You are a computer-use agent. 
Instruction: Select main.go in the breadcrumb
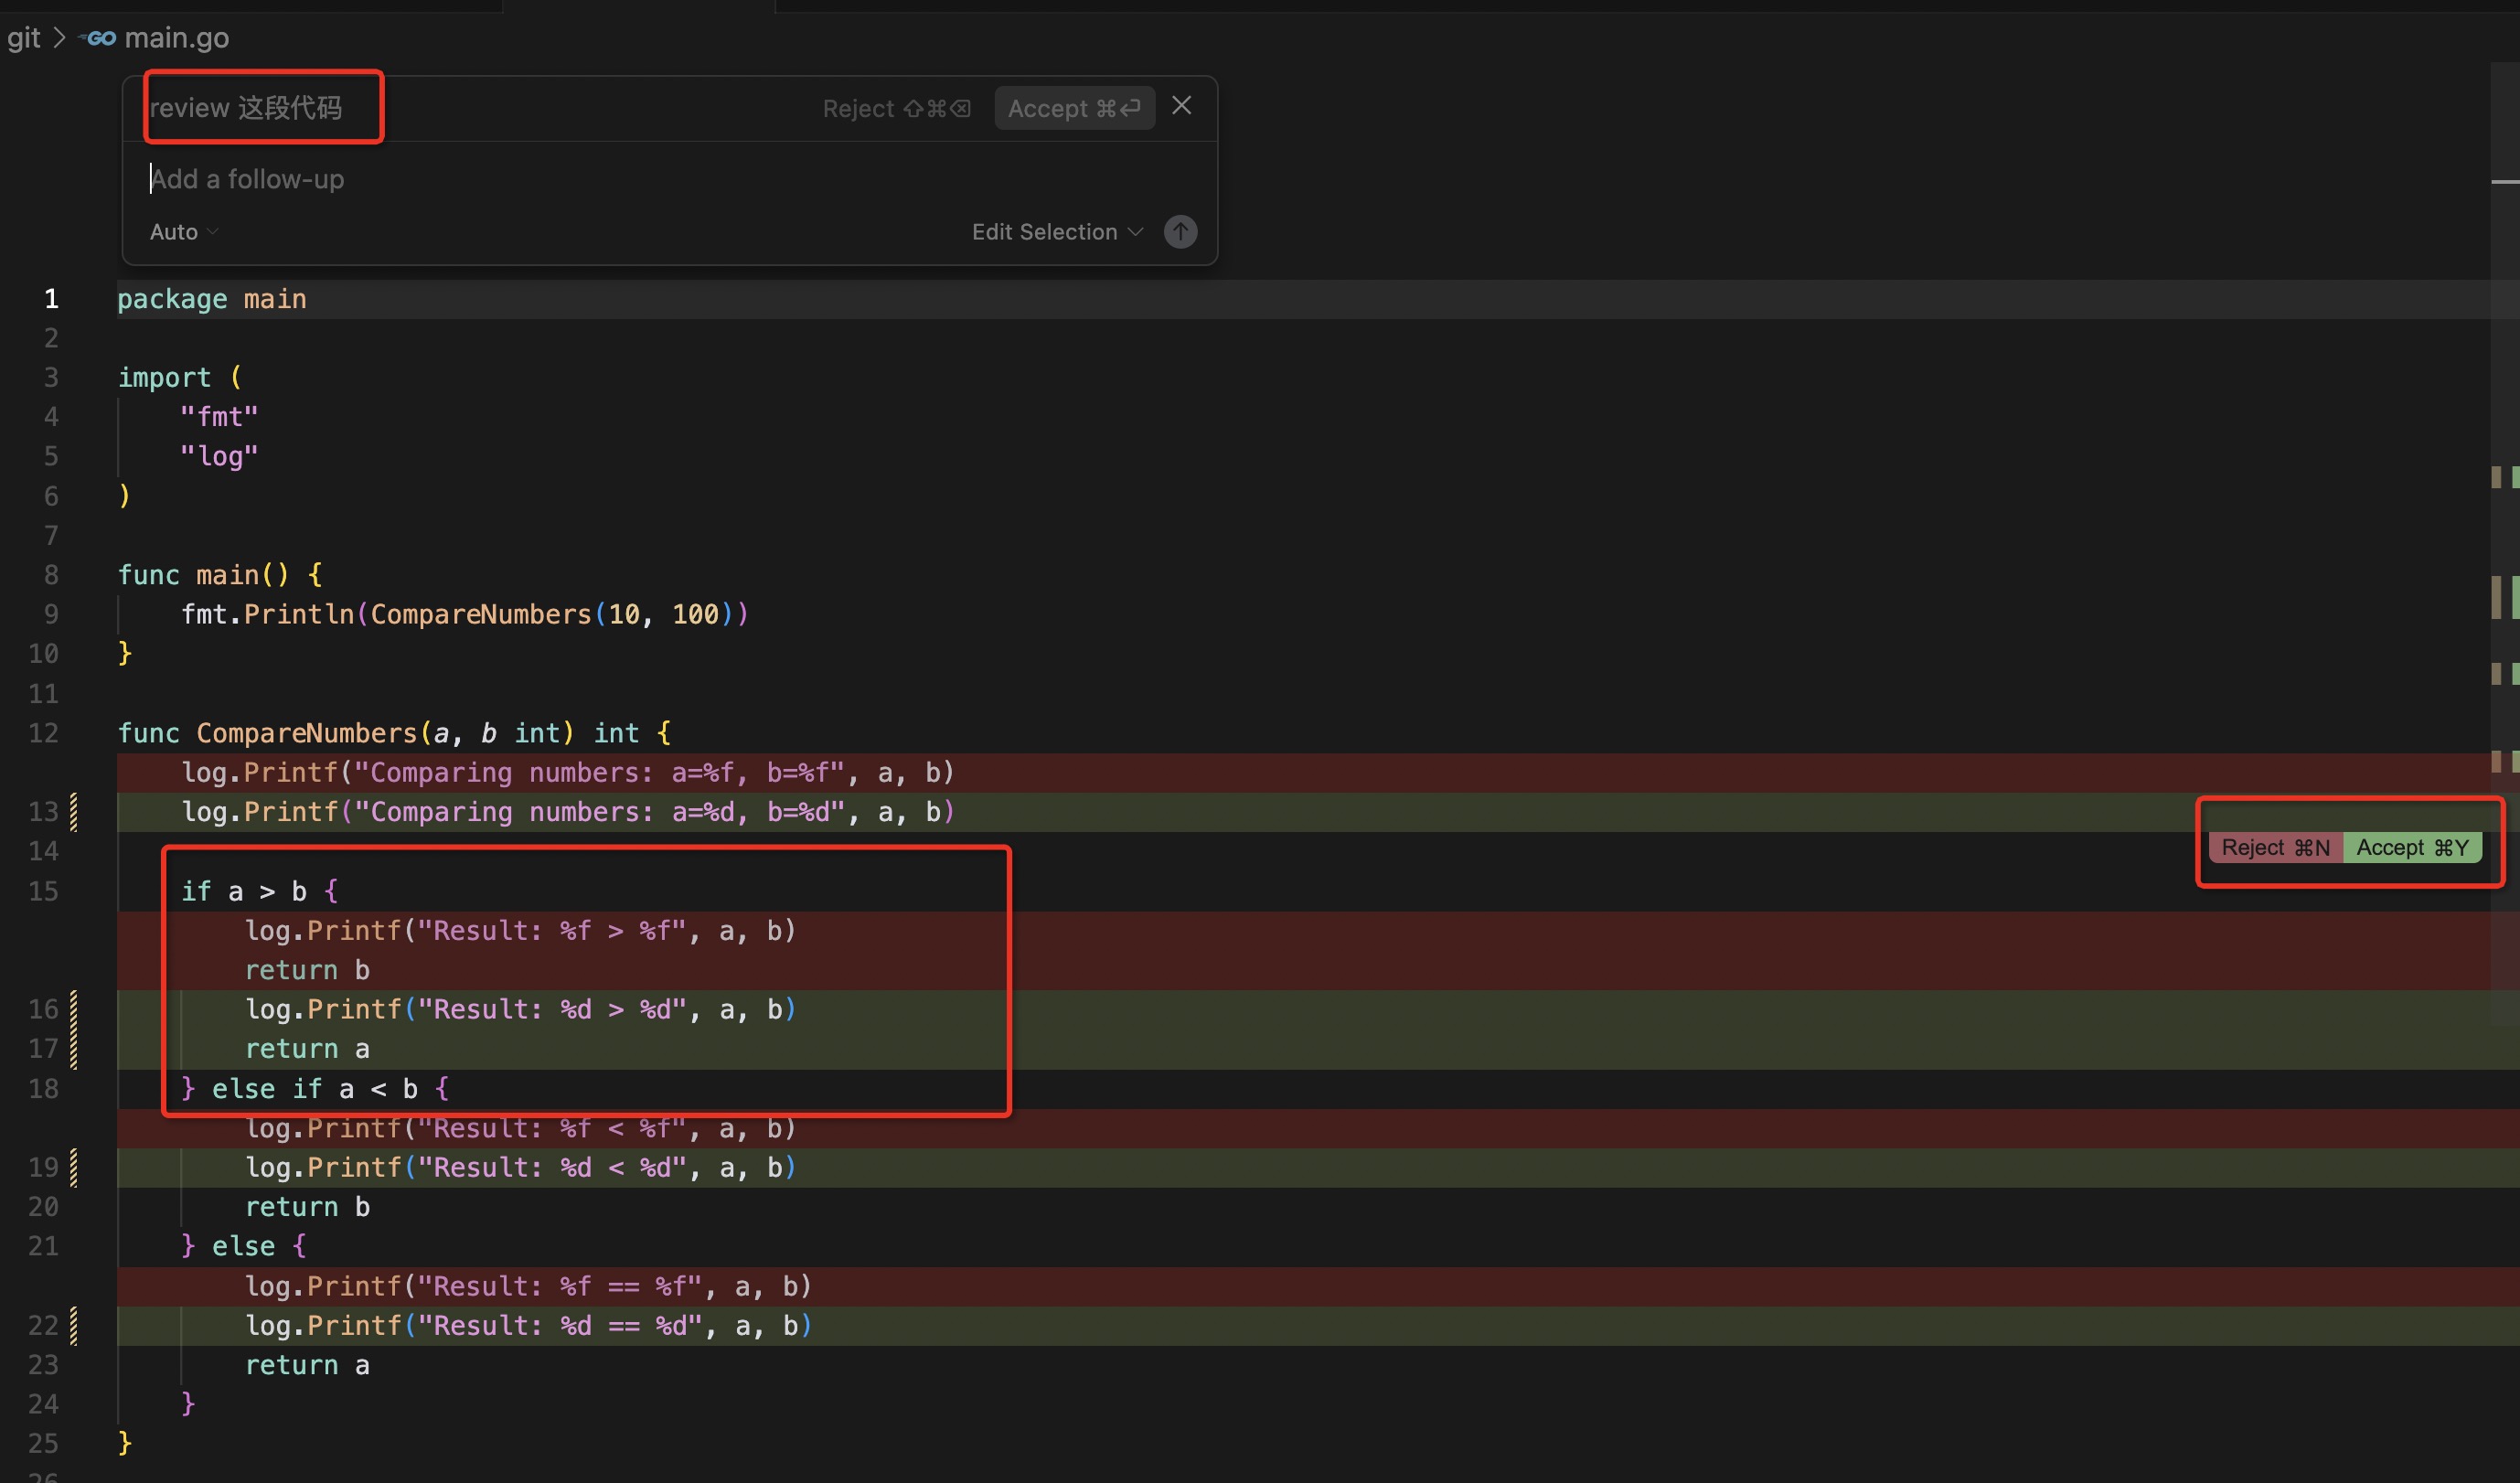coord(176,38)
